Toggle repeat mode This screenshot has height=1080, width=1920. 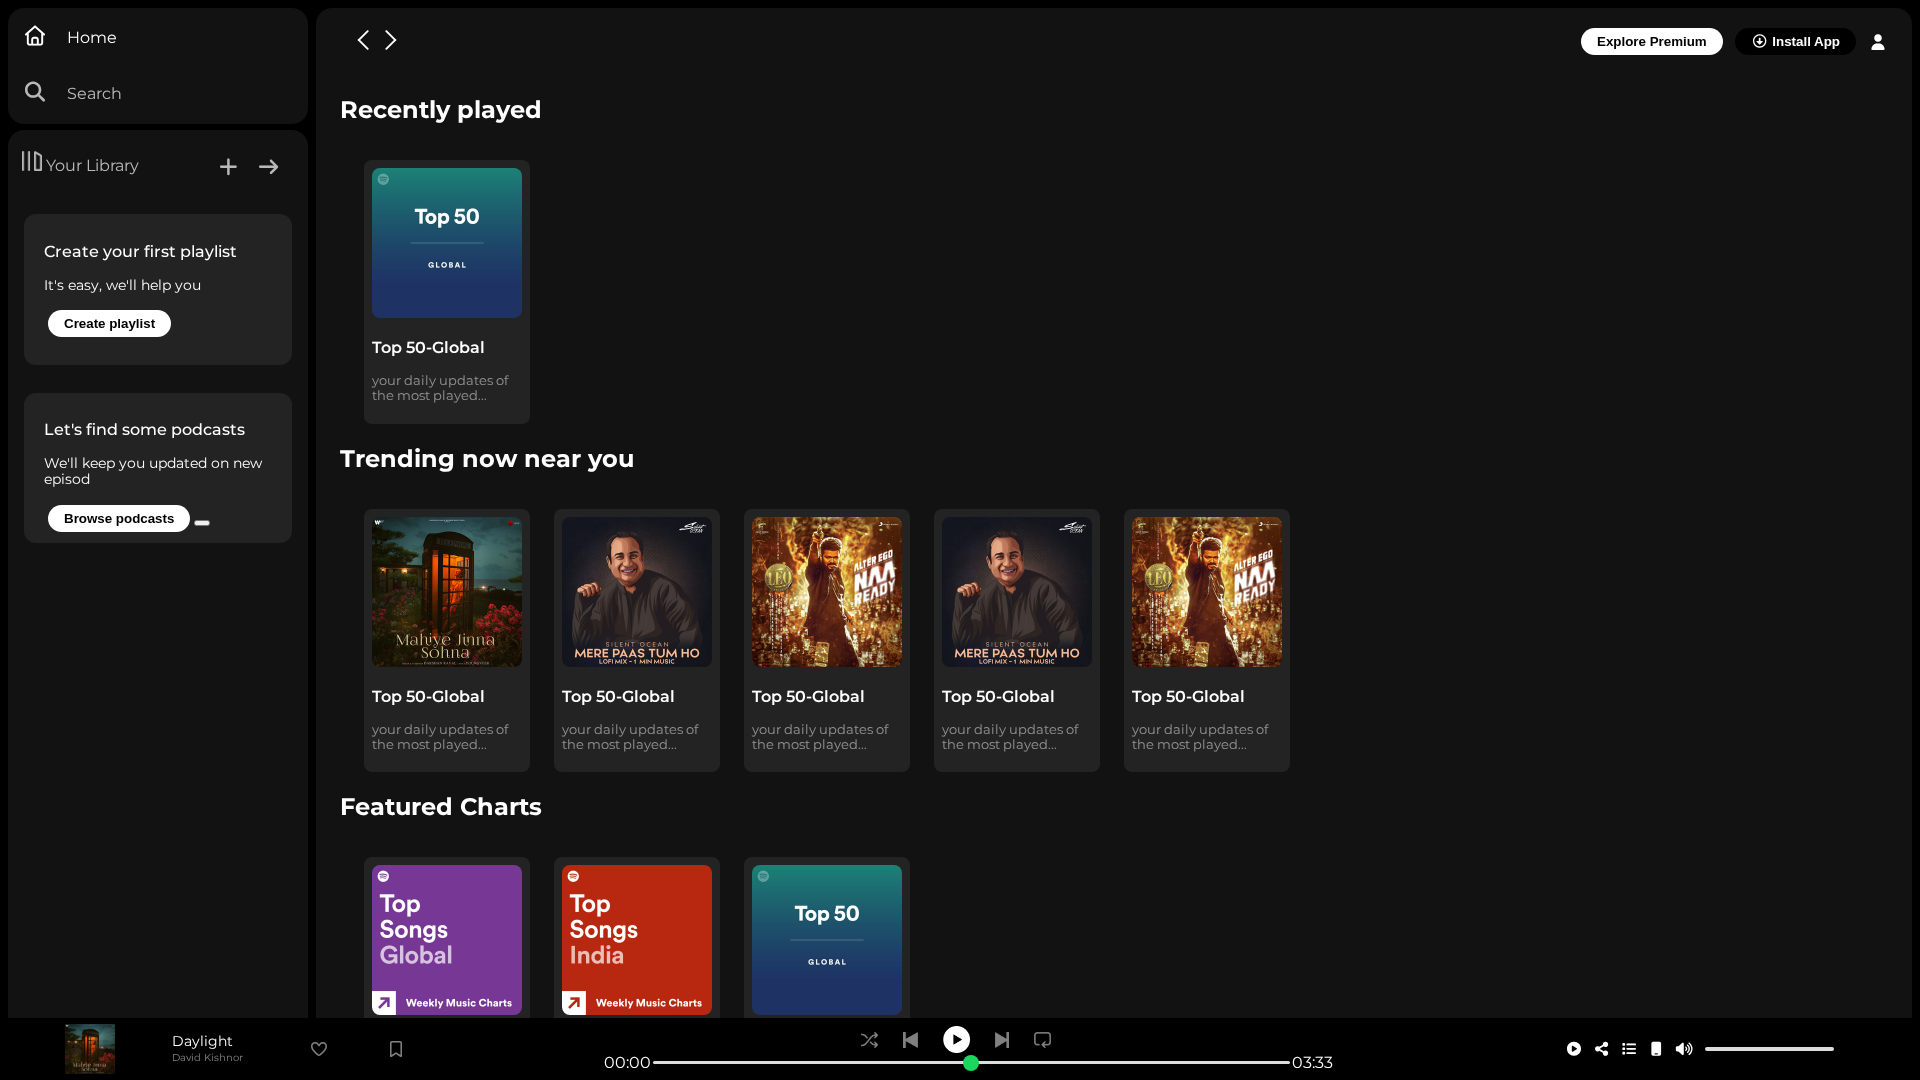(1042, 1040)
